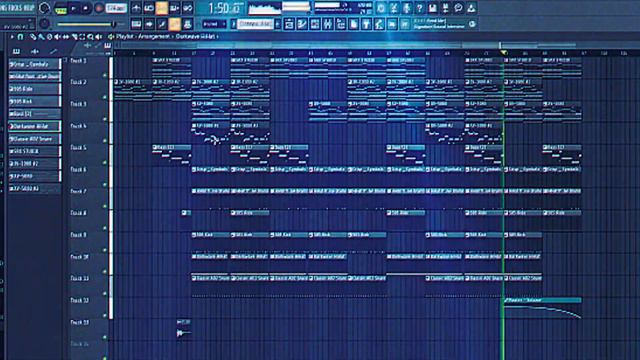The image size is (640, 360).
Task: Open the plugin picker icon
Action: [x=392, y=24]
